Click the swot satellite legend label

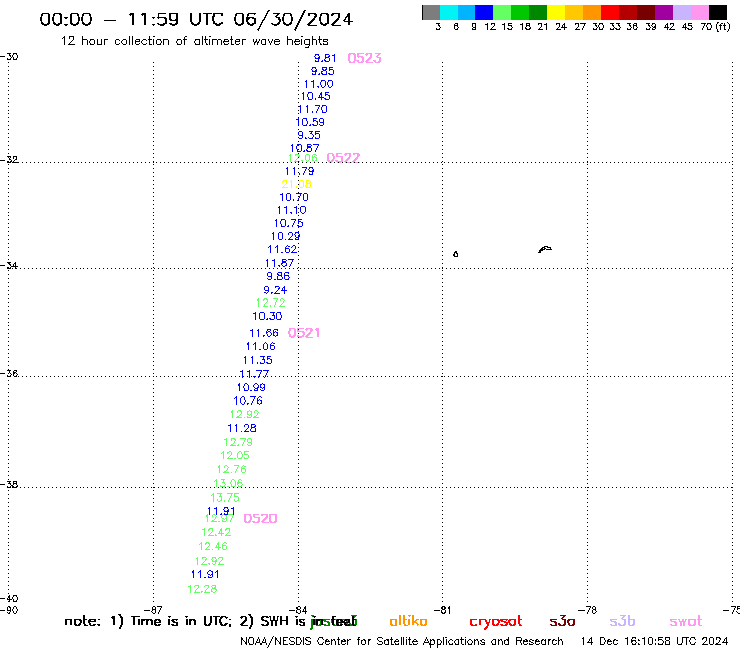pyautogui.click(x=686, y=621)
